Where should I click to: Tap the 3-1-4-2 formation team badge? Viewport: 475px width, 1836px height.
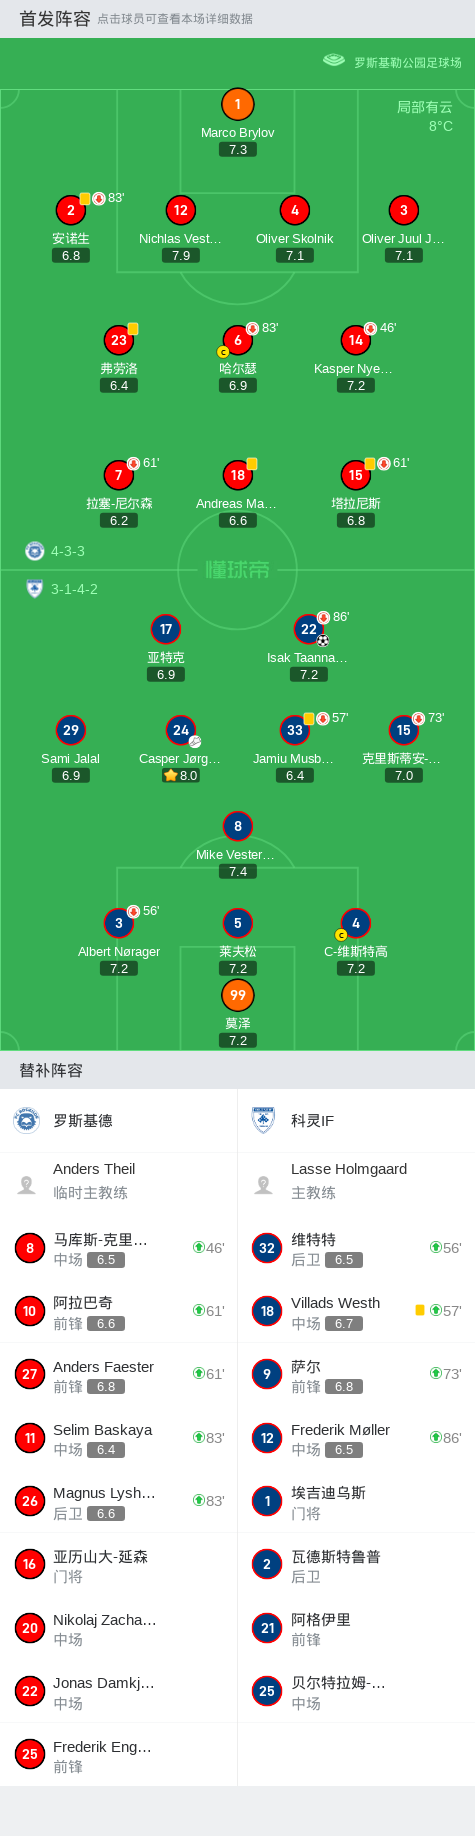[35, 589]
